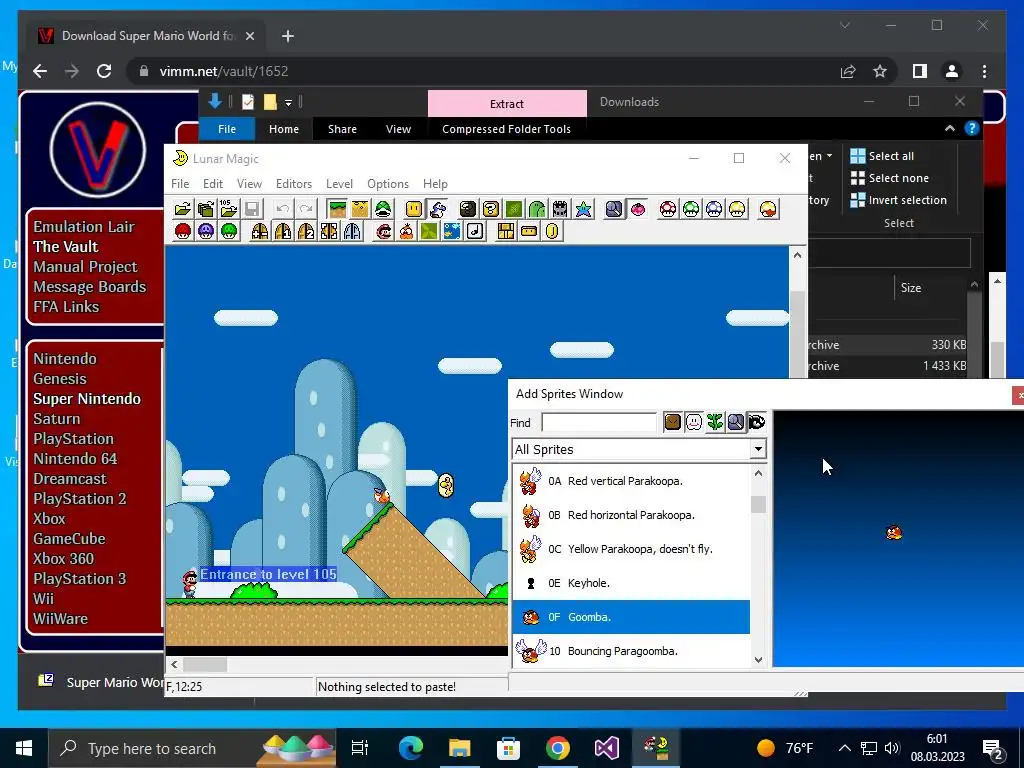Click Select all in Explorer ribbon
This screenshot has height=768, width=1024.
point(882,156)
